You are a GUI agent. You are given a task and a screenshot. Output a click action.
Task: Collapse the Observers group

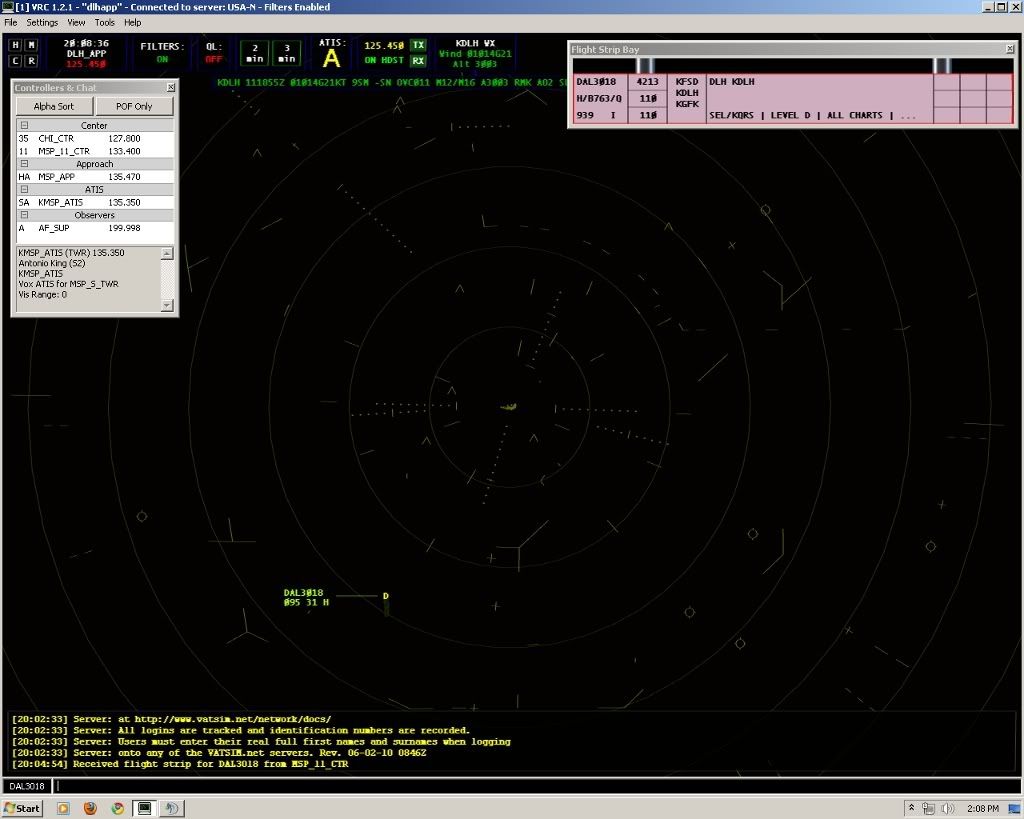click(23, 215)
